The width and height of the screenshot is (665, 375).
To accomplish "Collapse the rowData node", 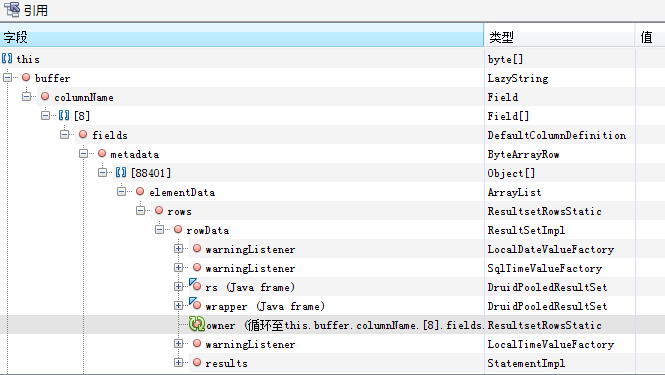I will (159, 229).
